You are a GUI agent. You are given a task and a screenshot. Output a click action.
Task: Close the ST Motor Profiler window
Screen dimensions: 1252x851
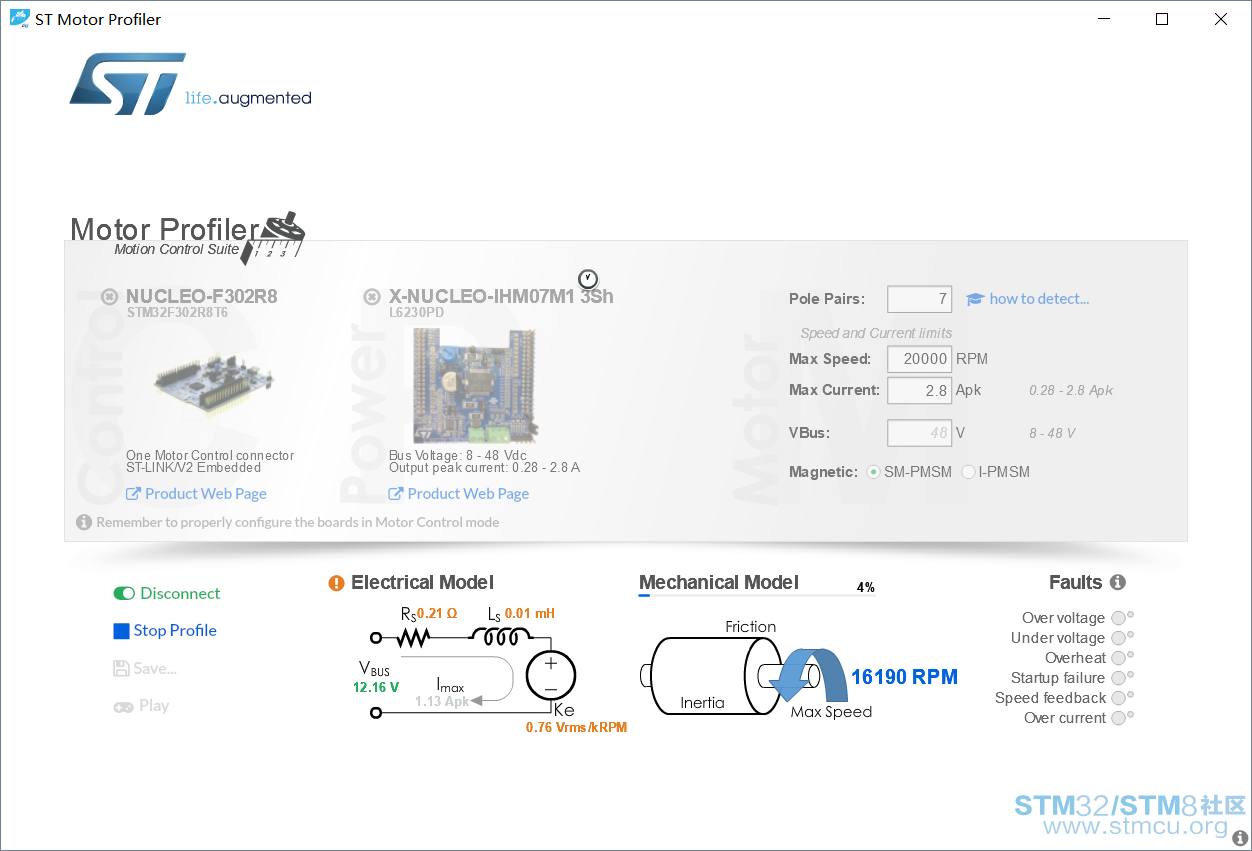tap(1221, 19)
